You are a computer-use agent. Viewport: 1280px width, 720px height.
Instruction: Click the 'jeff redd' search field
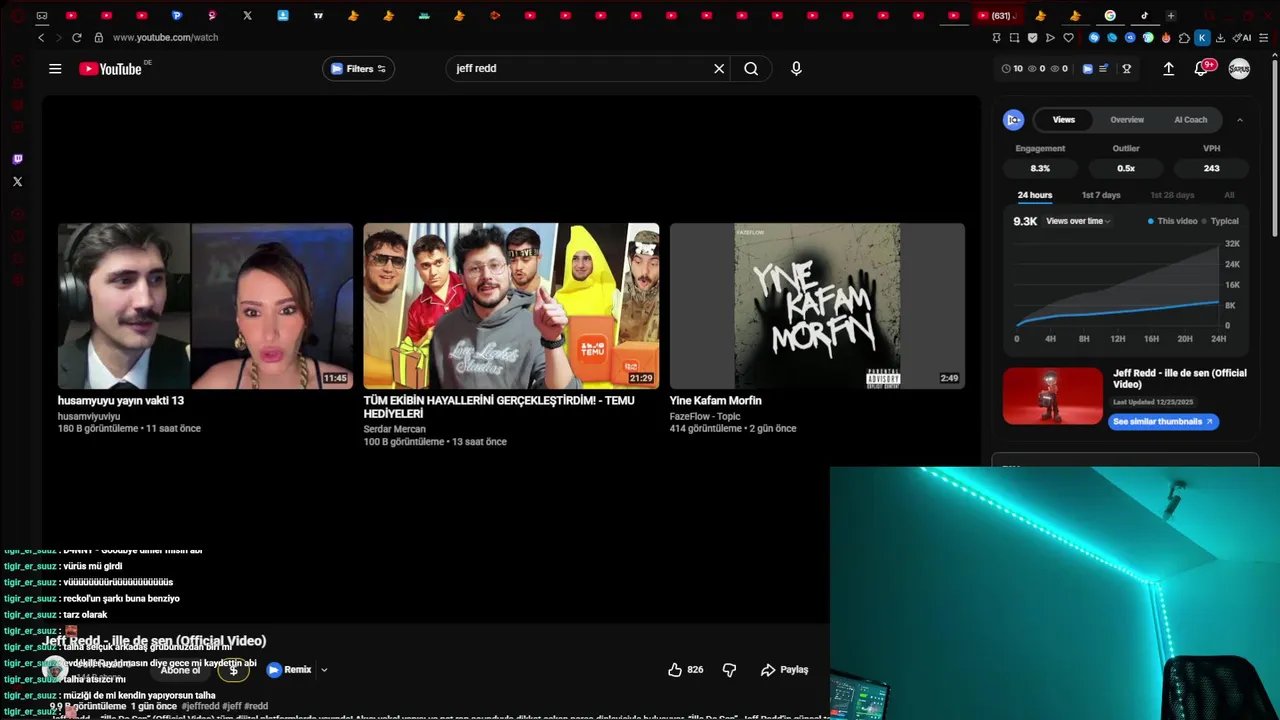[x=578, y=69]
